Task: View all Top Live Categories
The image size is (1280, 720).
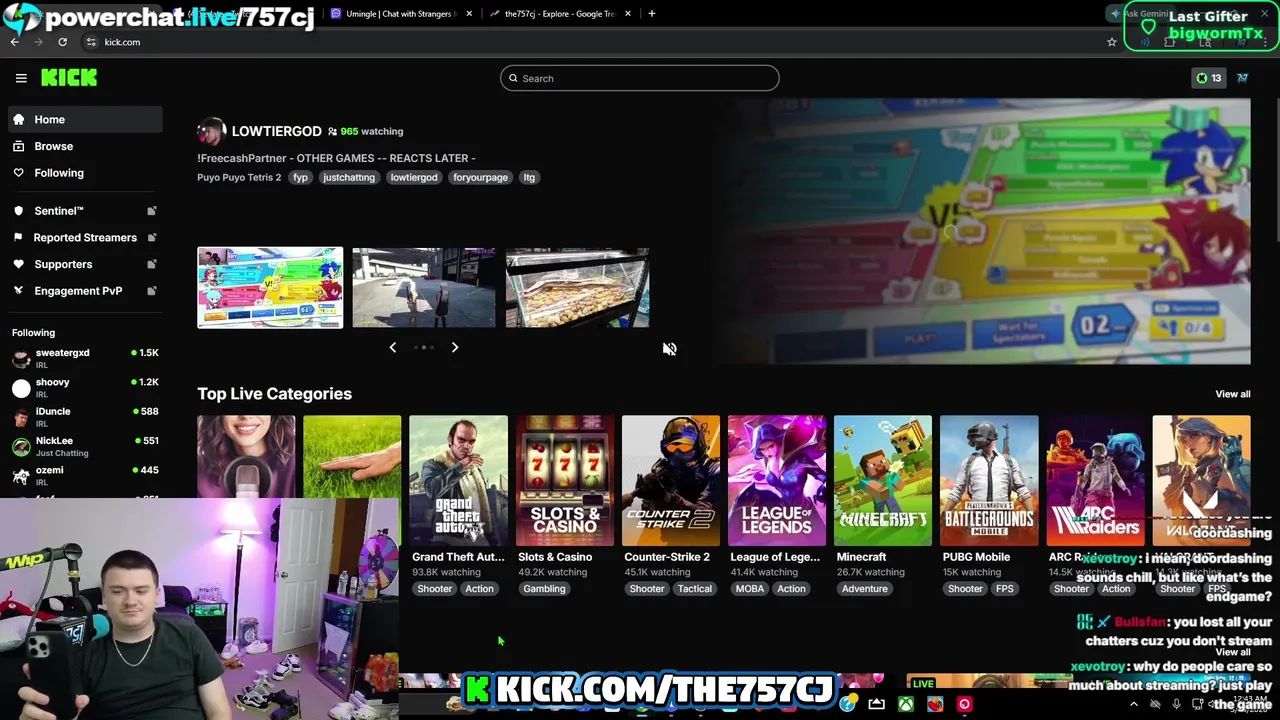Action: (x=1232, y=394)
